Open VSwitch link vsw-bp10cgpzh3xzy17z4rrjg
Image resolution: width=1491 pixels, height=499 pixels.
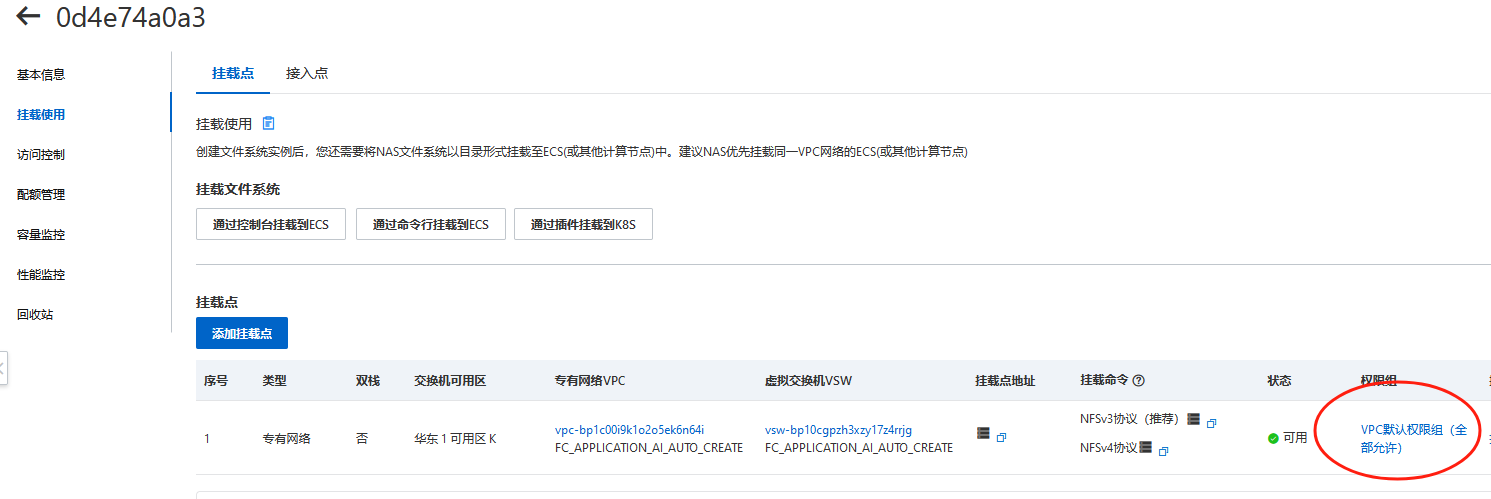839,430
